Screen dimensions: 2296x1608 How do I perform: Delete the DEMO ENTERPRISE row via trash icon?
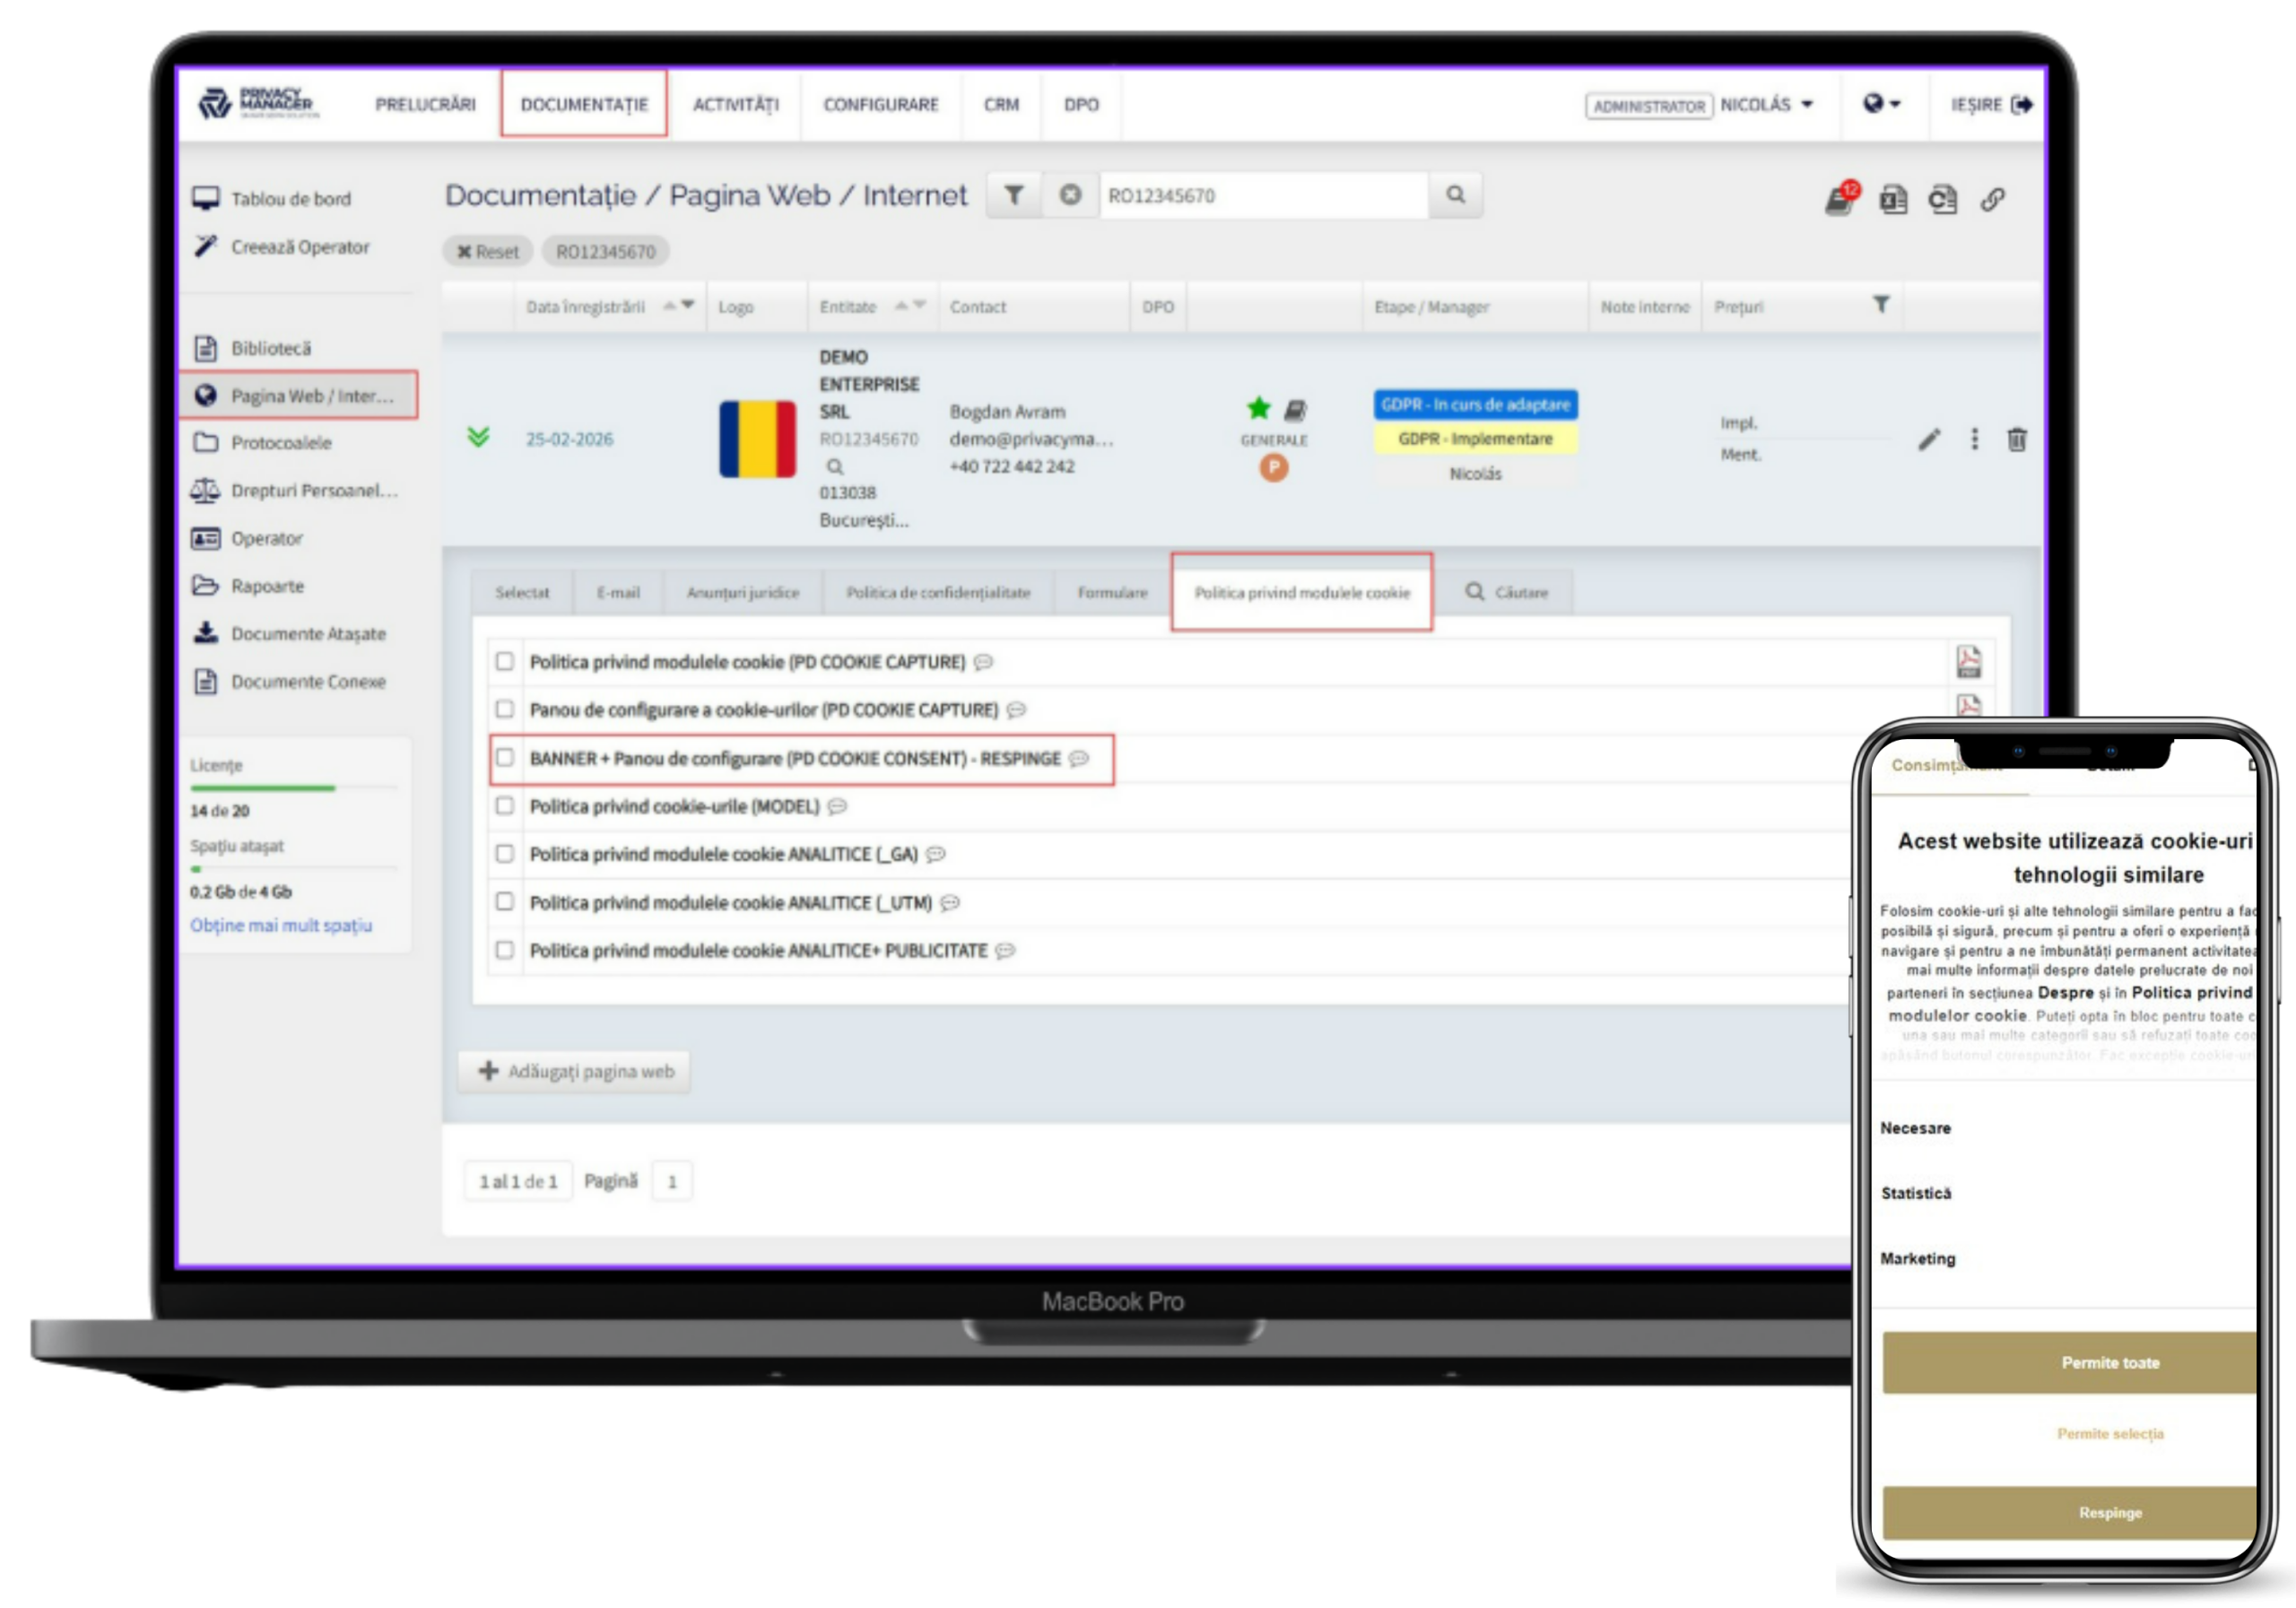(2016, 439)
